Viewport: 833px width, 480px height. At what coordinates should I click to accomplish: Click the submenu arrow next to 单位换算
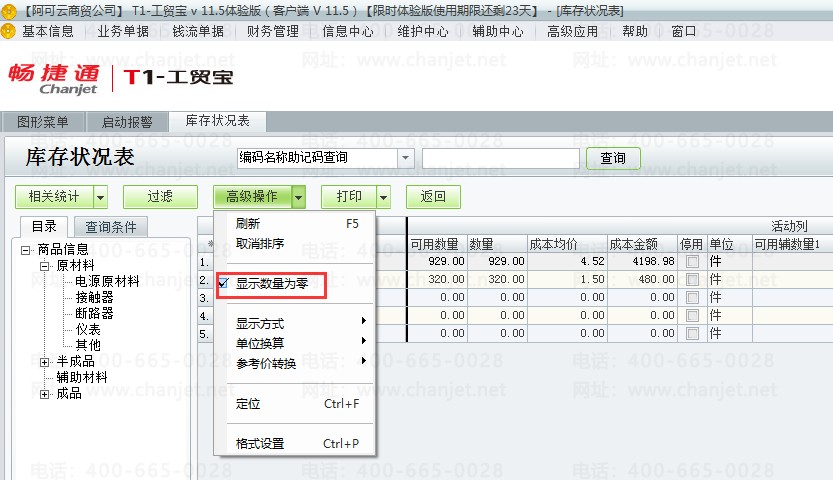(x=363, y=341)
